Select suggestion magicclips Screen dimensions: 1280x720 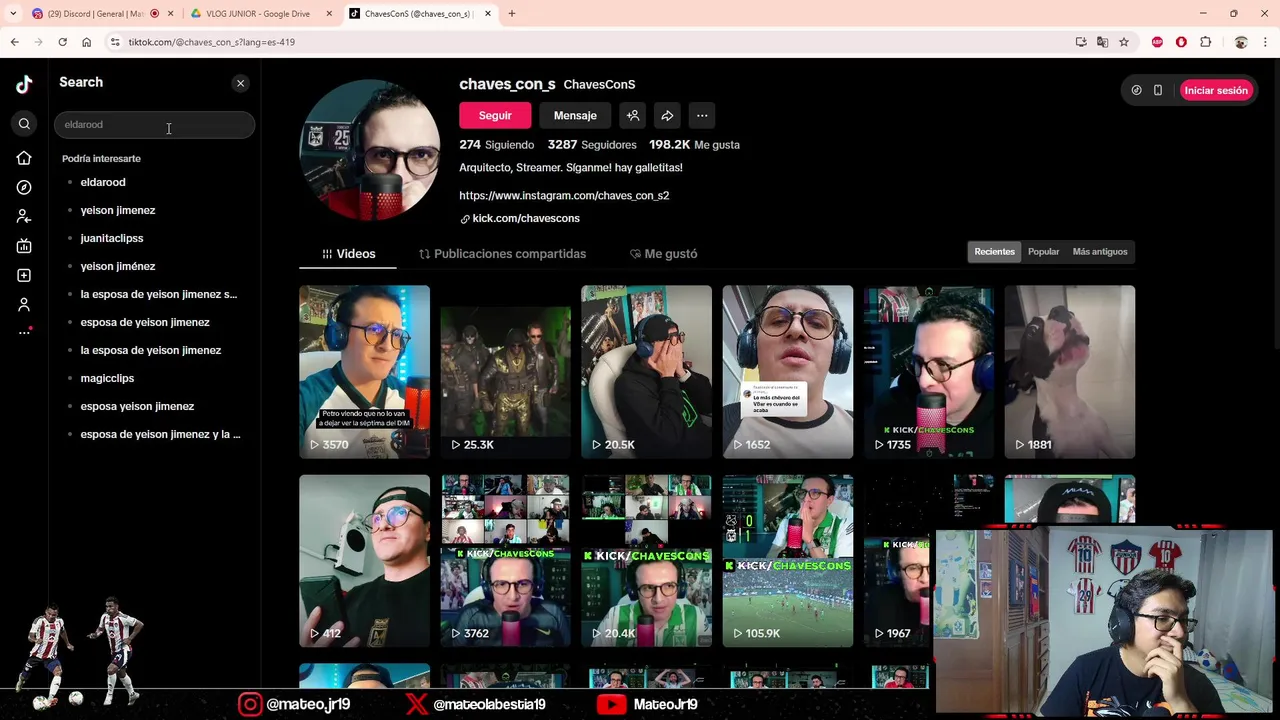(x=107, y=378)
